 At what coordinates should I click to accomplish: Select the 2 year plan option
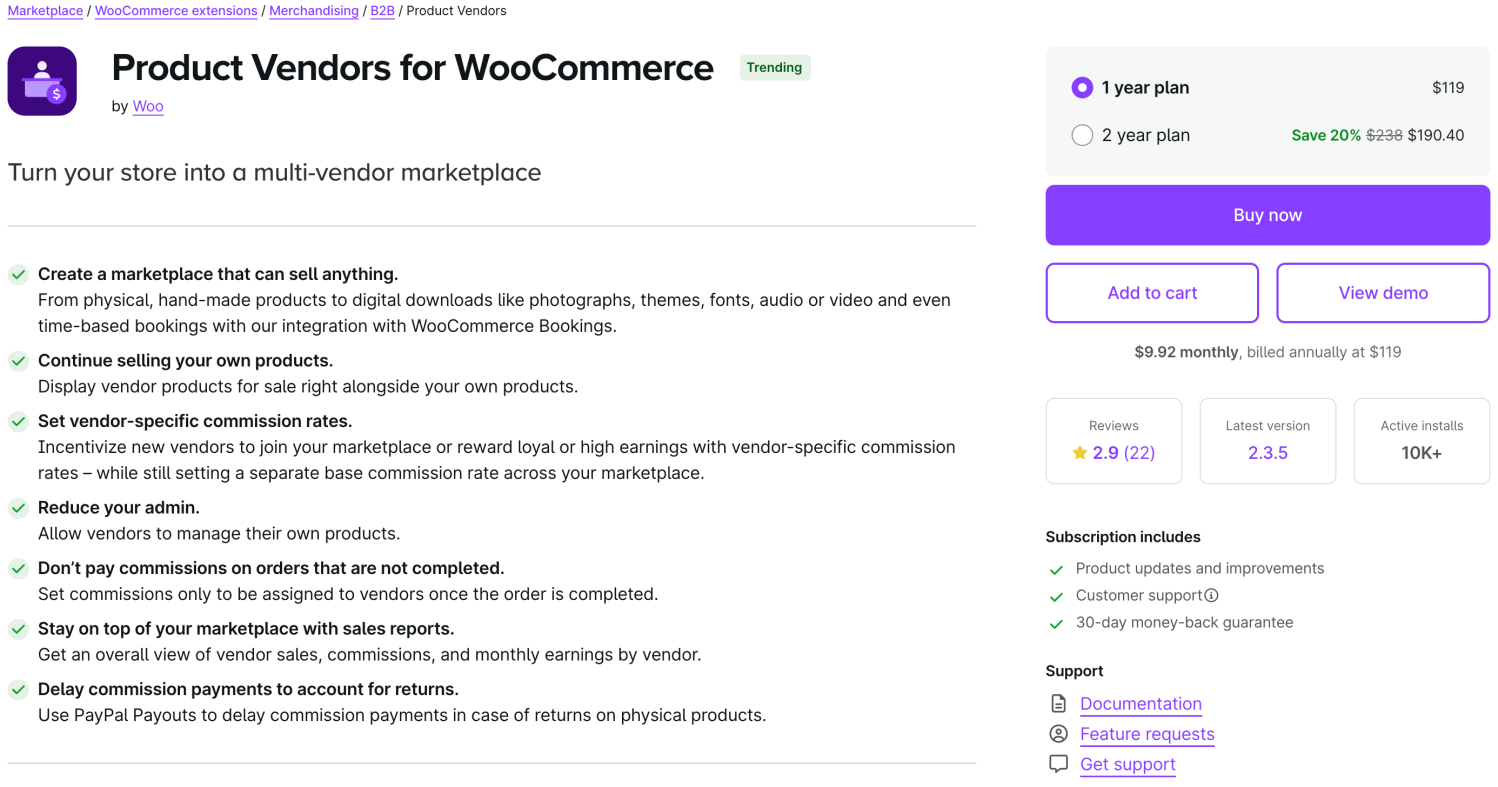(x=1082, y=135)
